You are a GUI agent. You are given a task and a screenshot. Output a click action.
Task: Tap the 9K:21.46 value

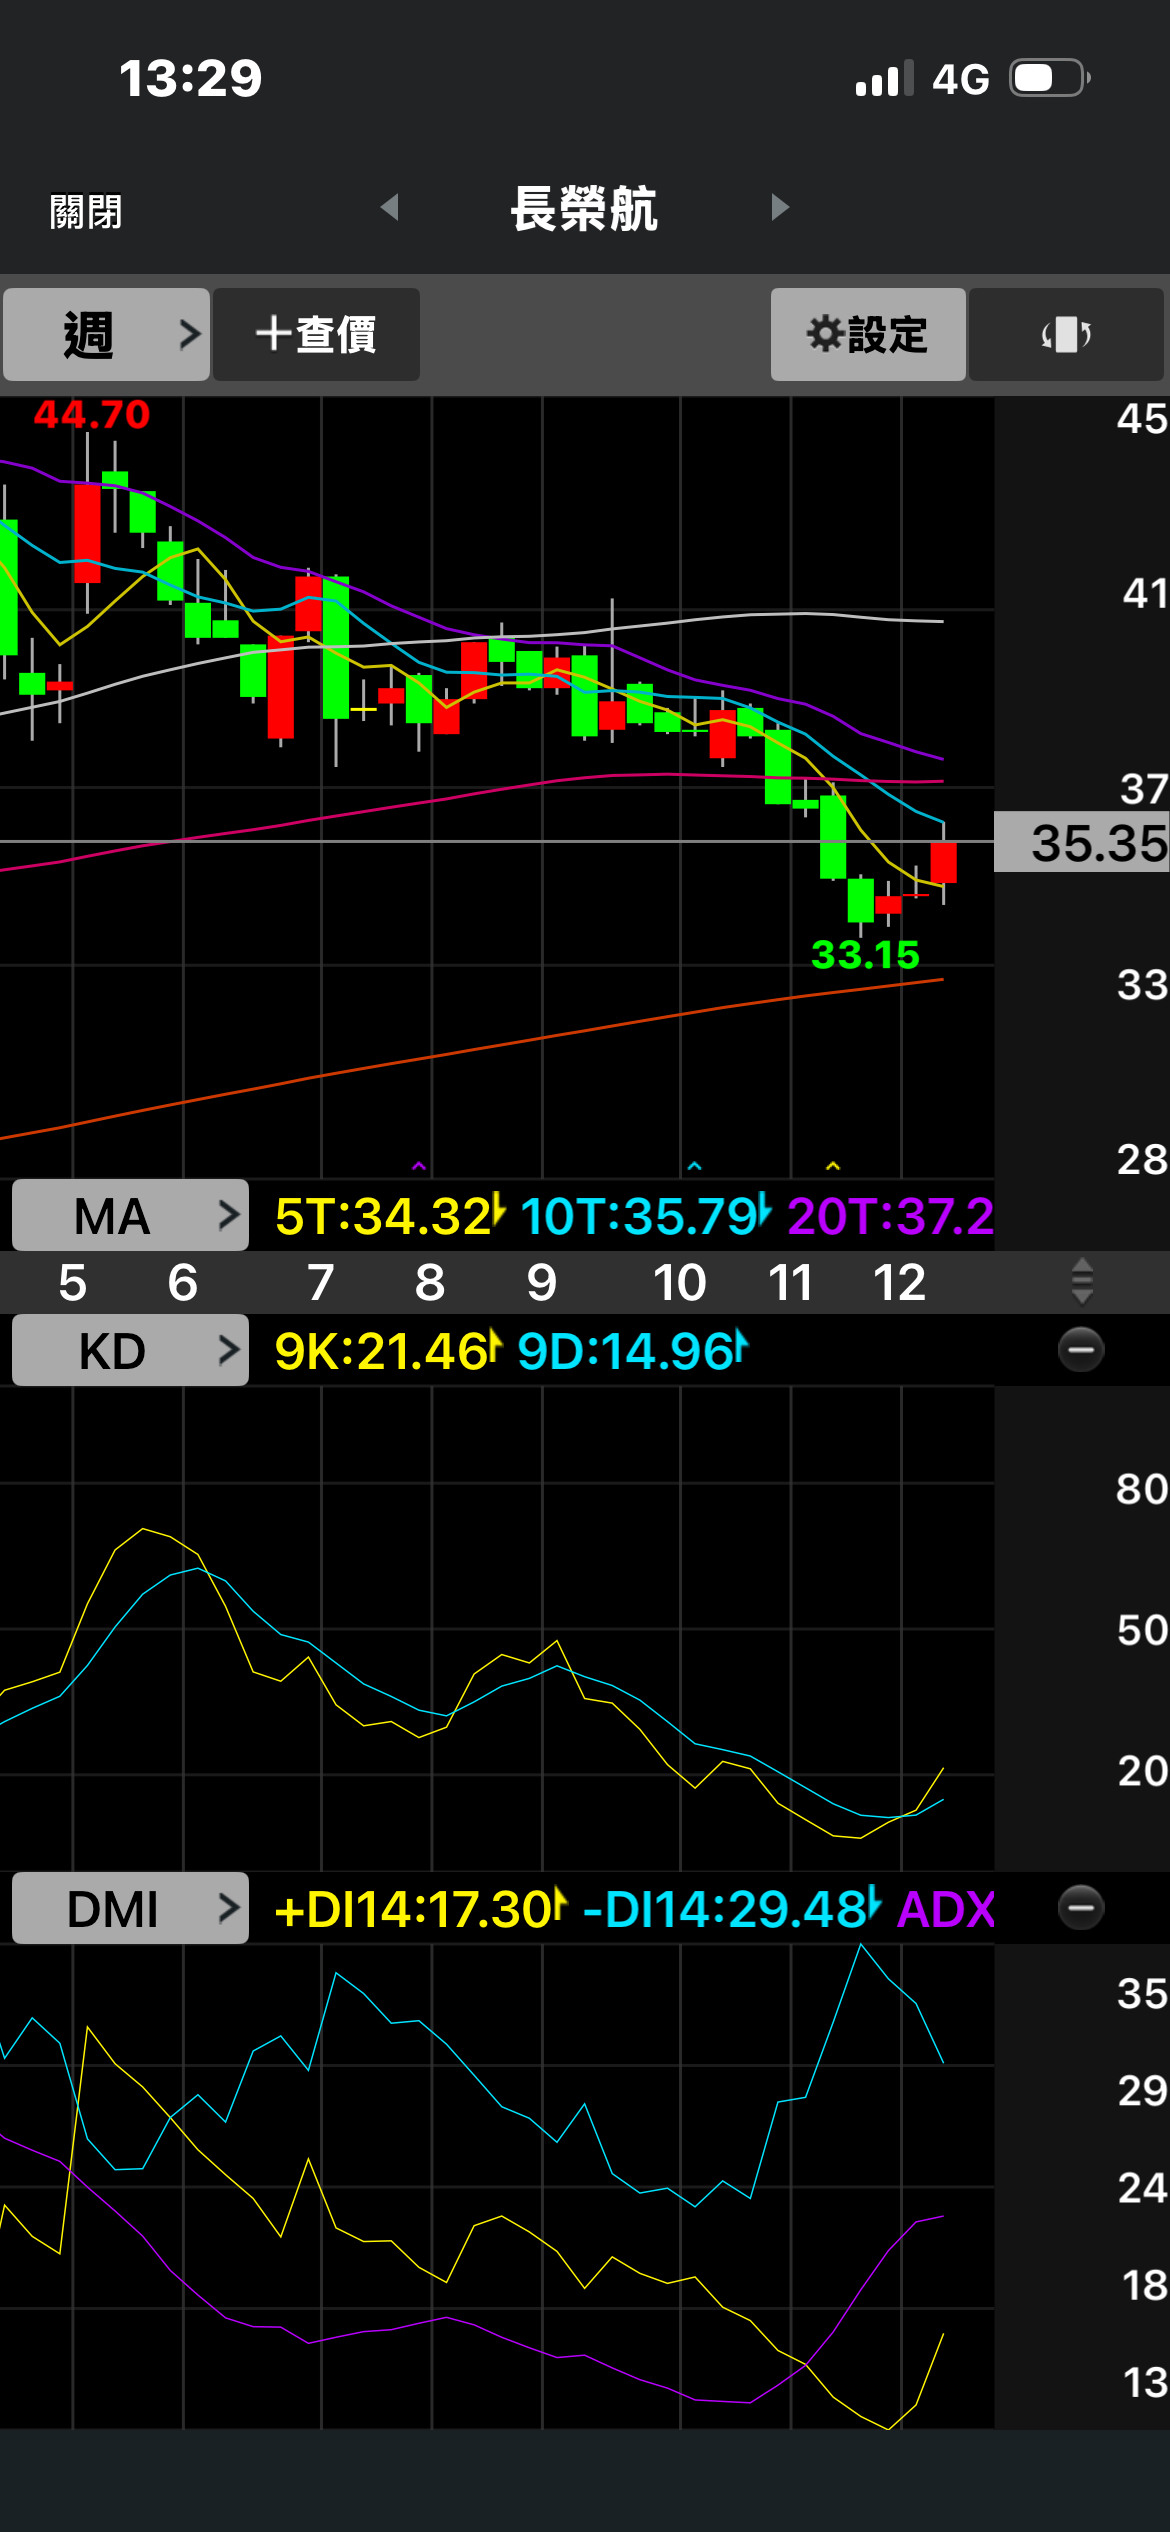click(387, 1351)
